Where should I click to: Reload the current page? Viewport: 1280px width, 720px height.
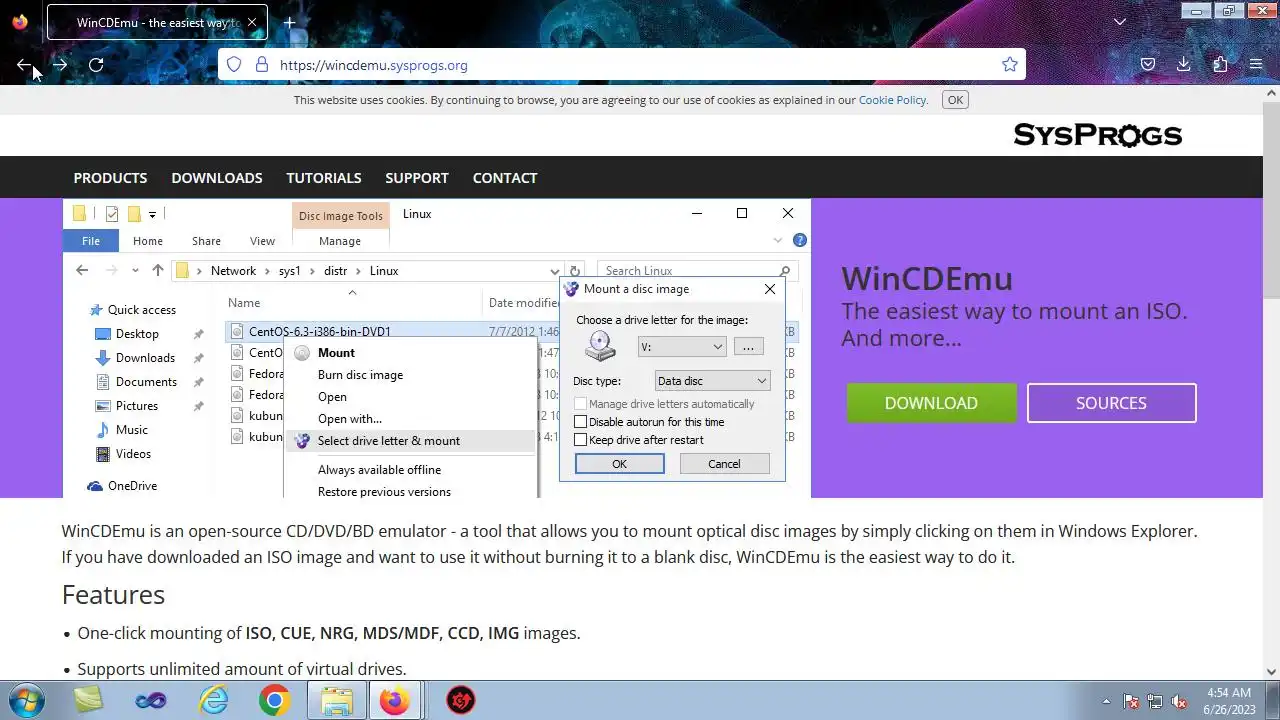(x=96, y=65)
